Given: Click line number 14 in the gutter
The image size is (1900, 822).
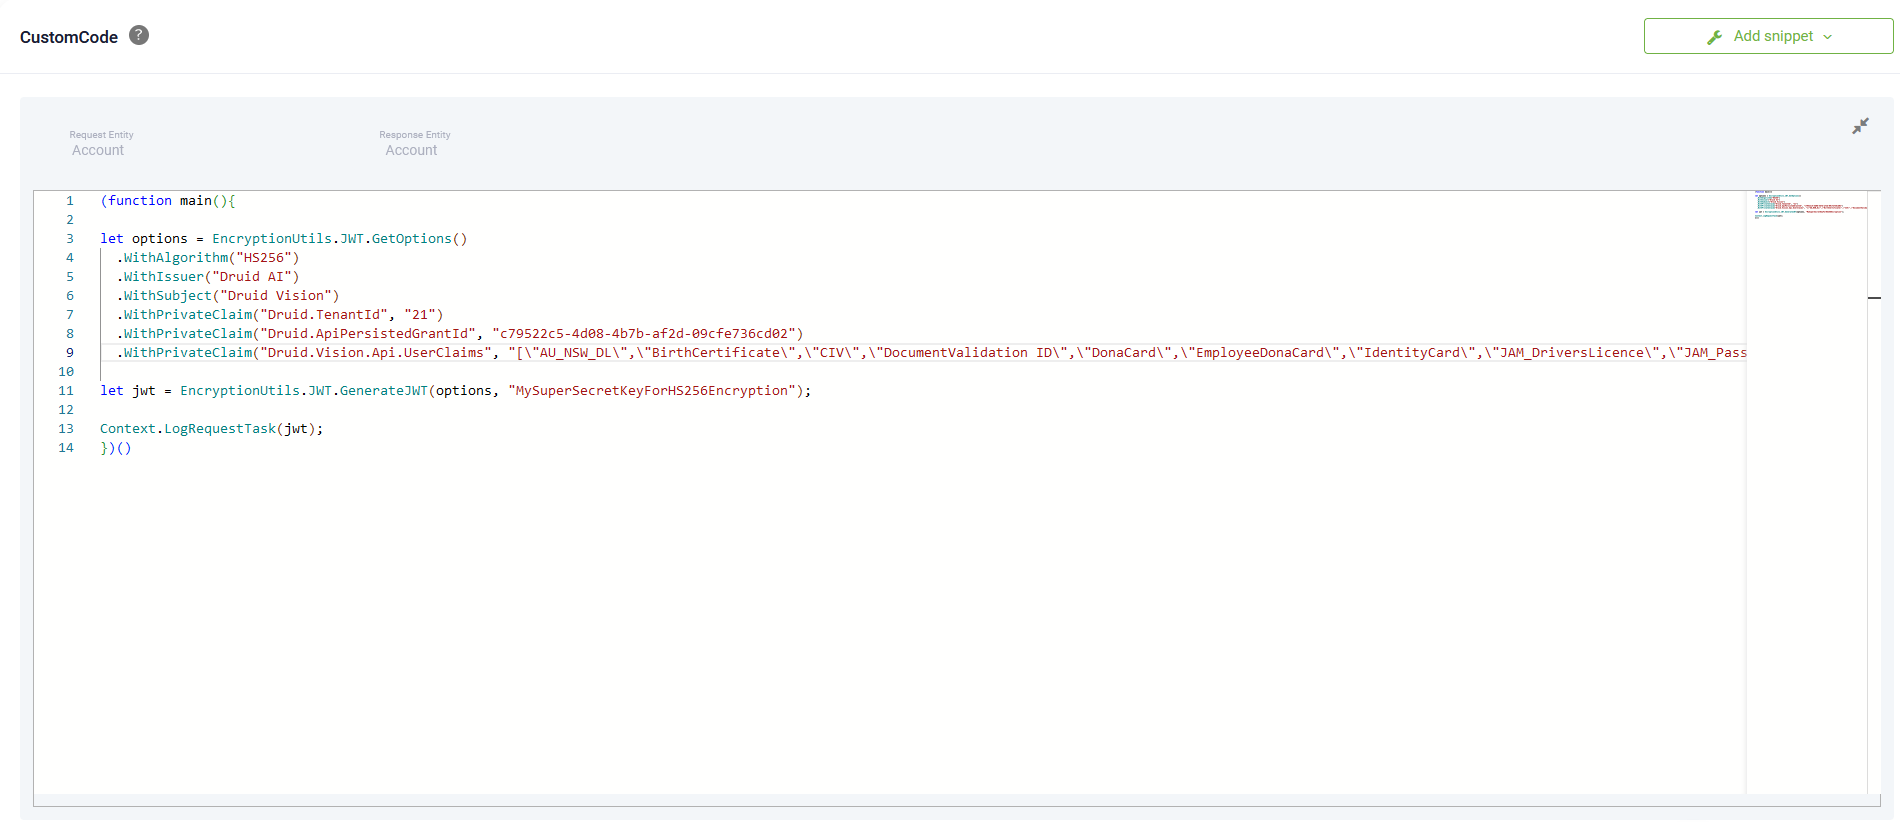Looking at the screenshot, I should click(66, 448).
